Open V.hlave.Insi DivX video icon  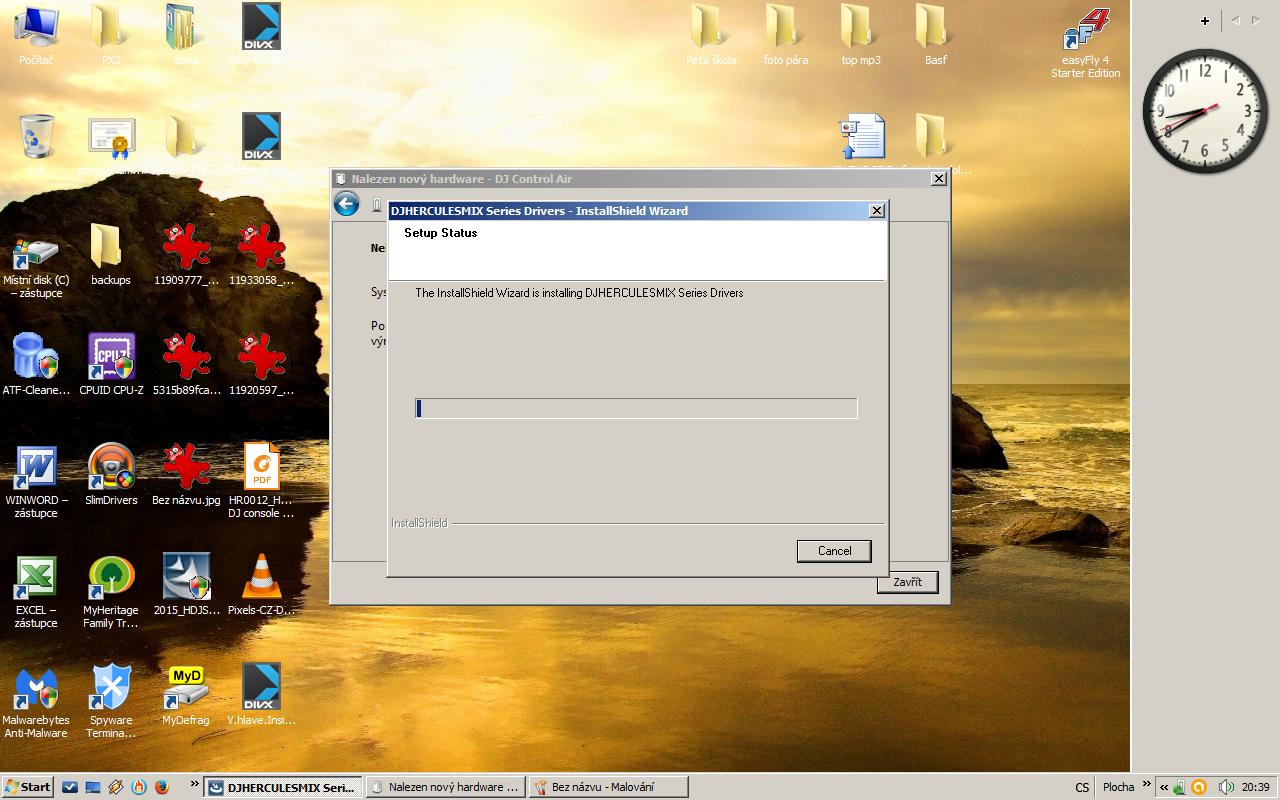coord(261,695)
